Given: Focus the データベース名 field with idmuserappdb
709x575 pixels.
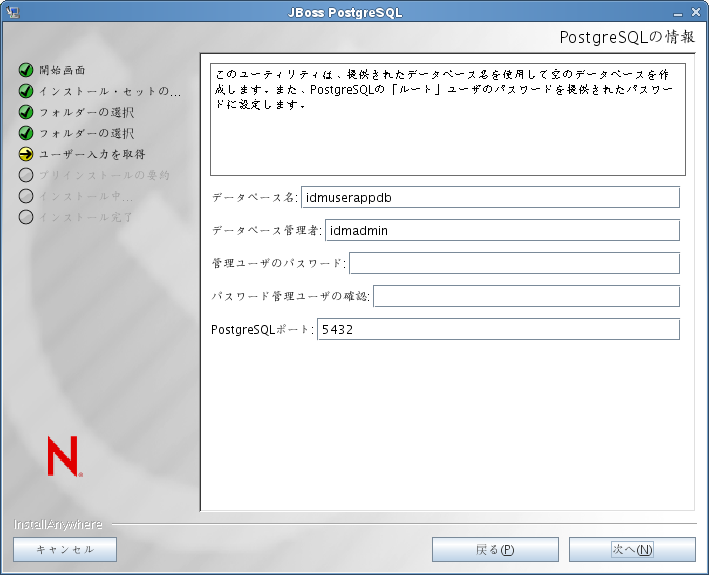Looking at the screenshot, I should click(x=491, y=198).
